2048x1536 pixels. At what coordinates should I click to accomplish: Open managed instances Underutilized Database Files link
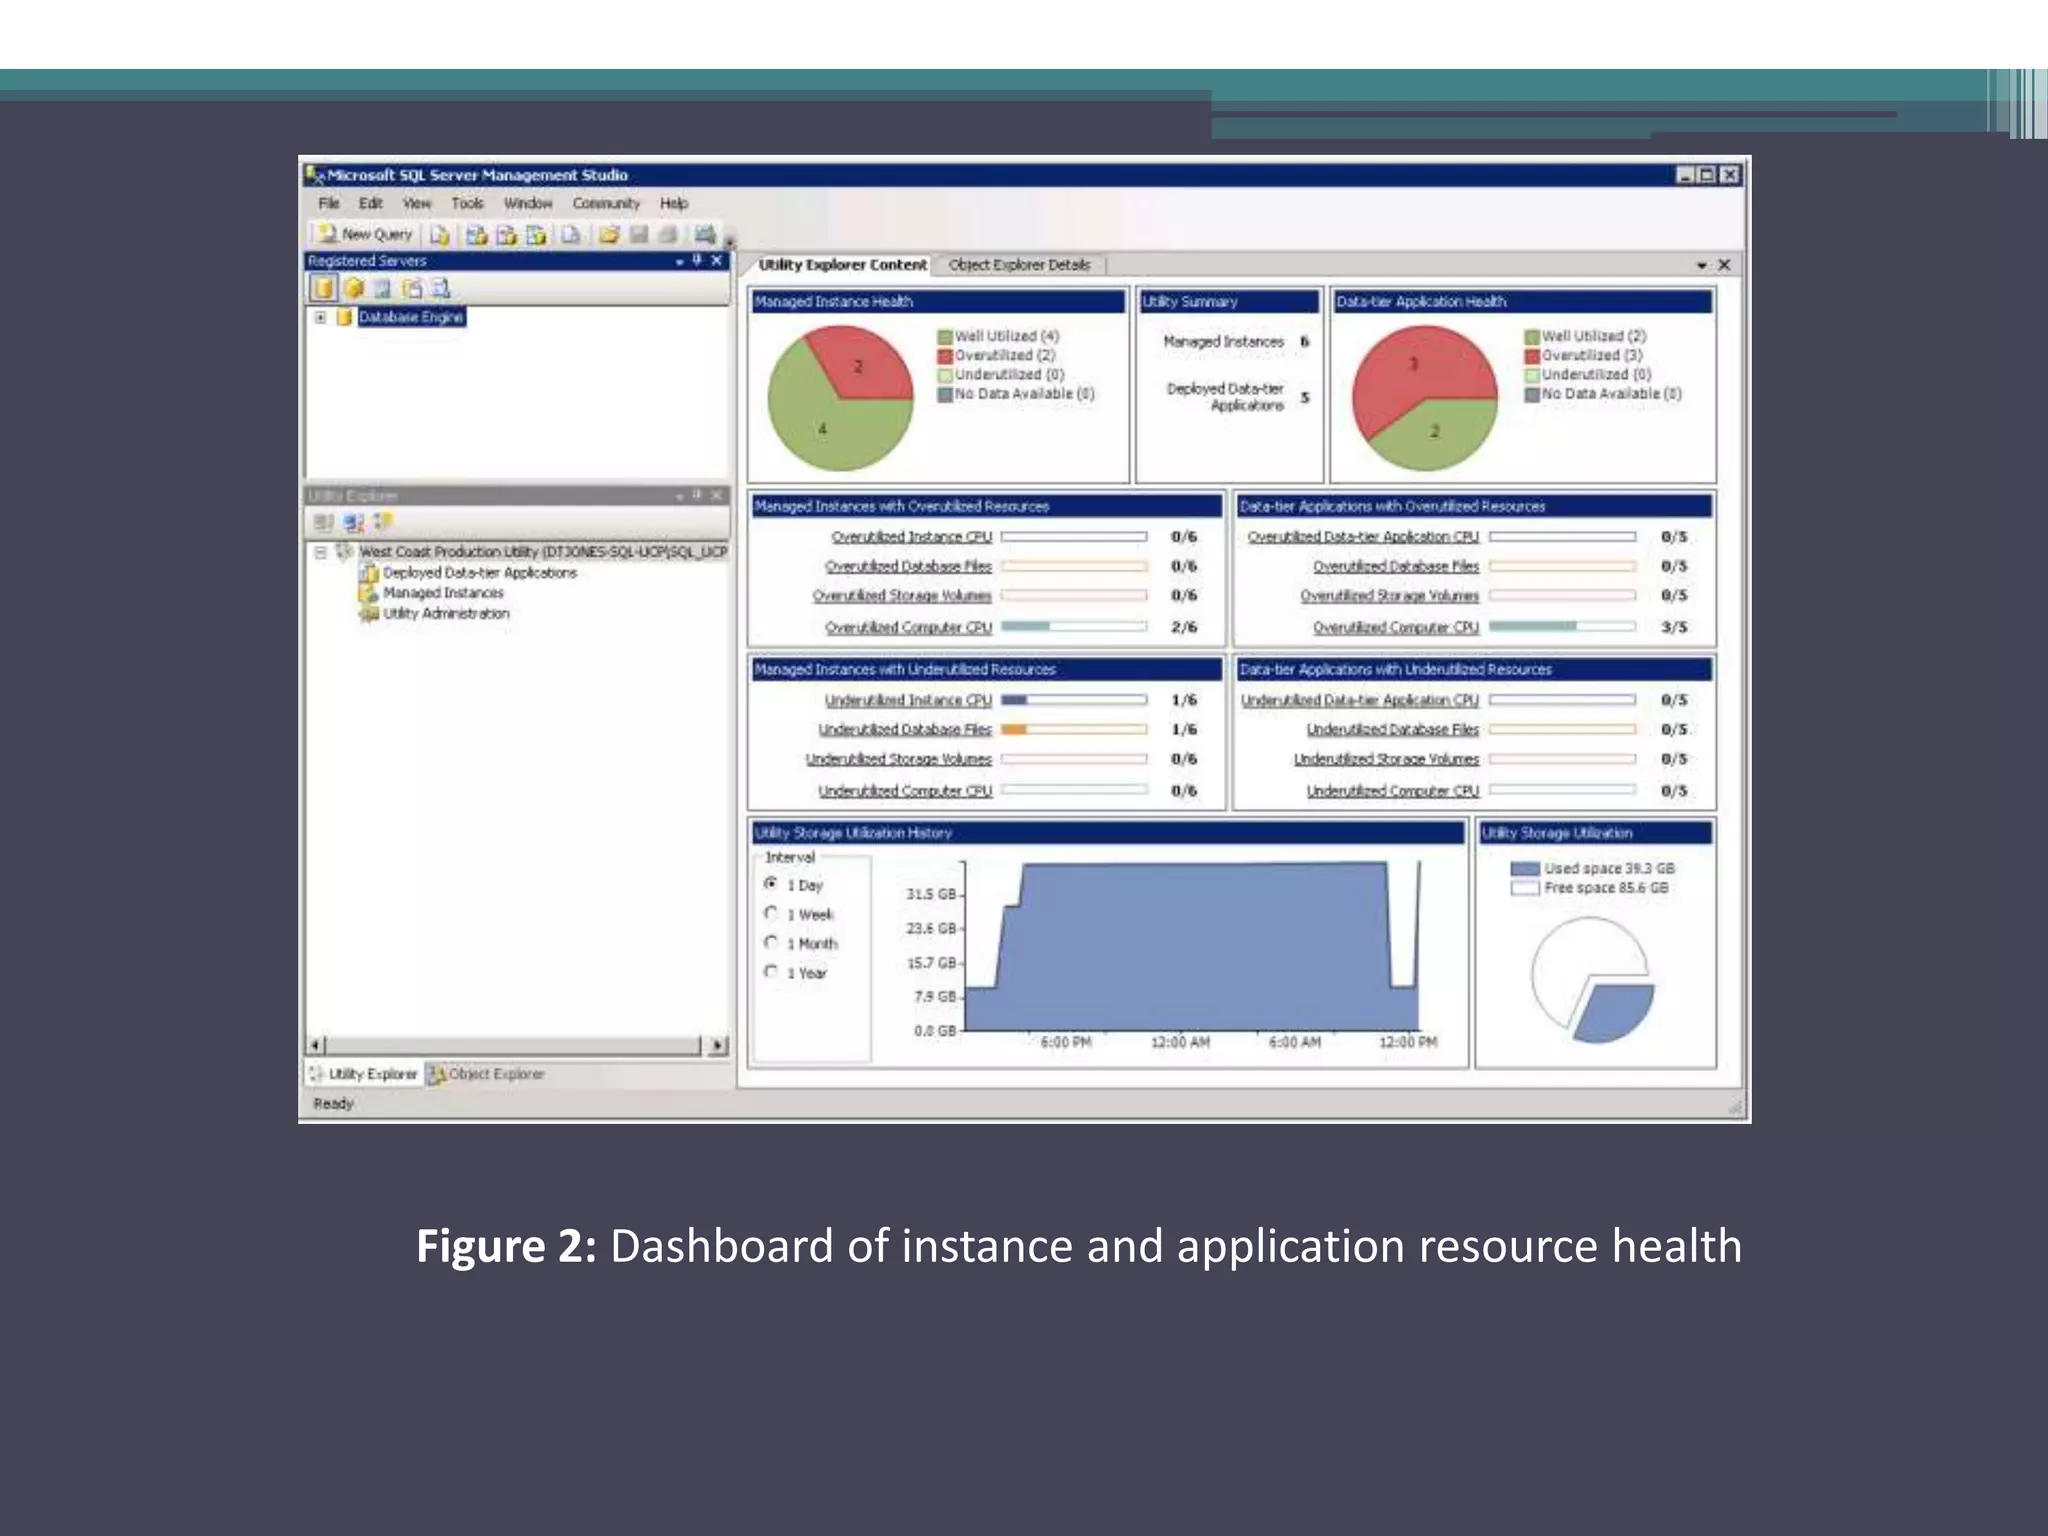(x=905, y=729)
